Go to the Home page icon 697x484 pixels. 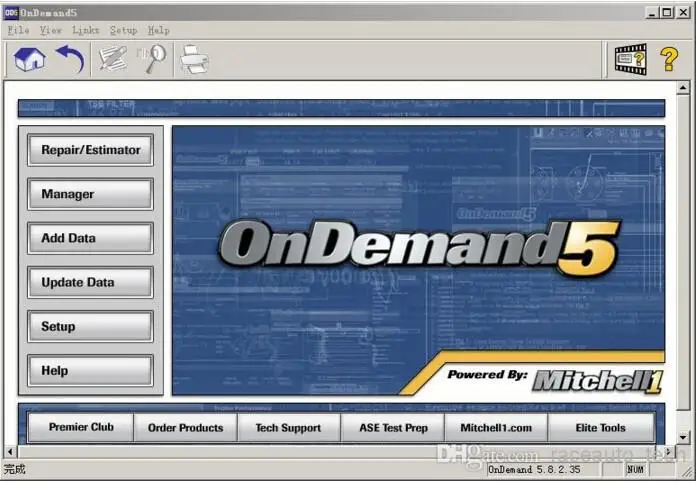pyautogui.click(x=29, y=59)
